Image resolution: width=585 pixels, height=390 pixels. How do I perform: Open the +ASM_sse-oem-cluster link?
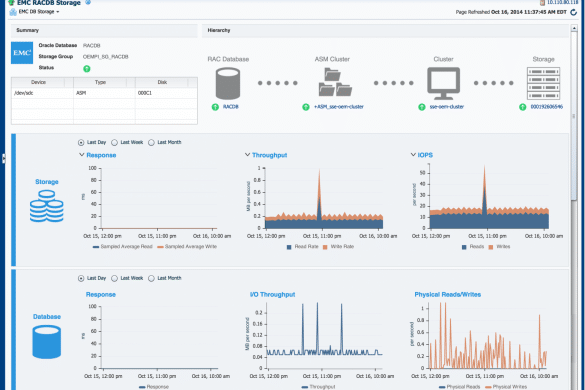(x=338, y=107)
